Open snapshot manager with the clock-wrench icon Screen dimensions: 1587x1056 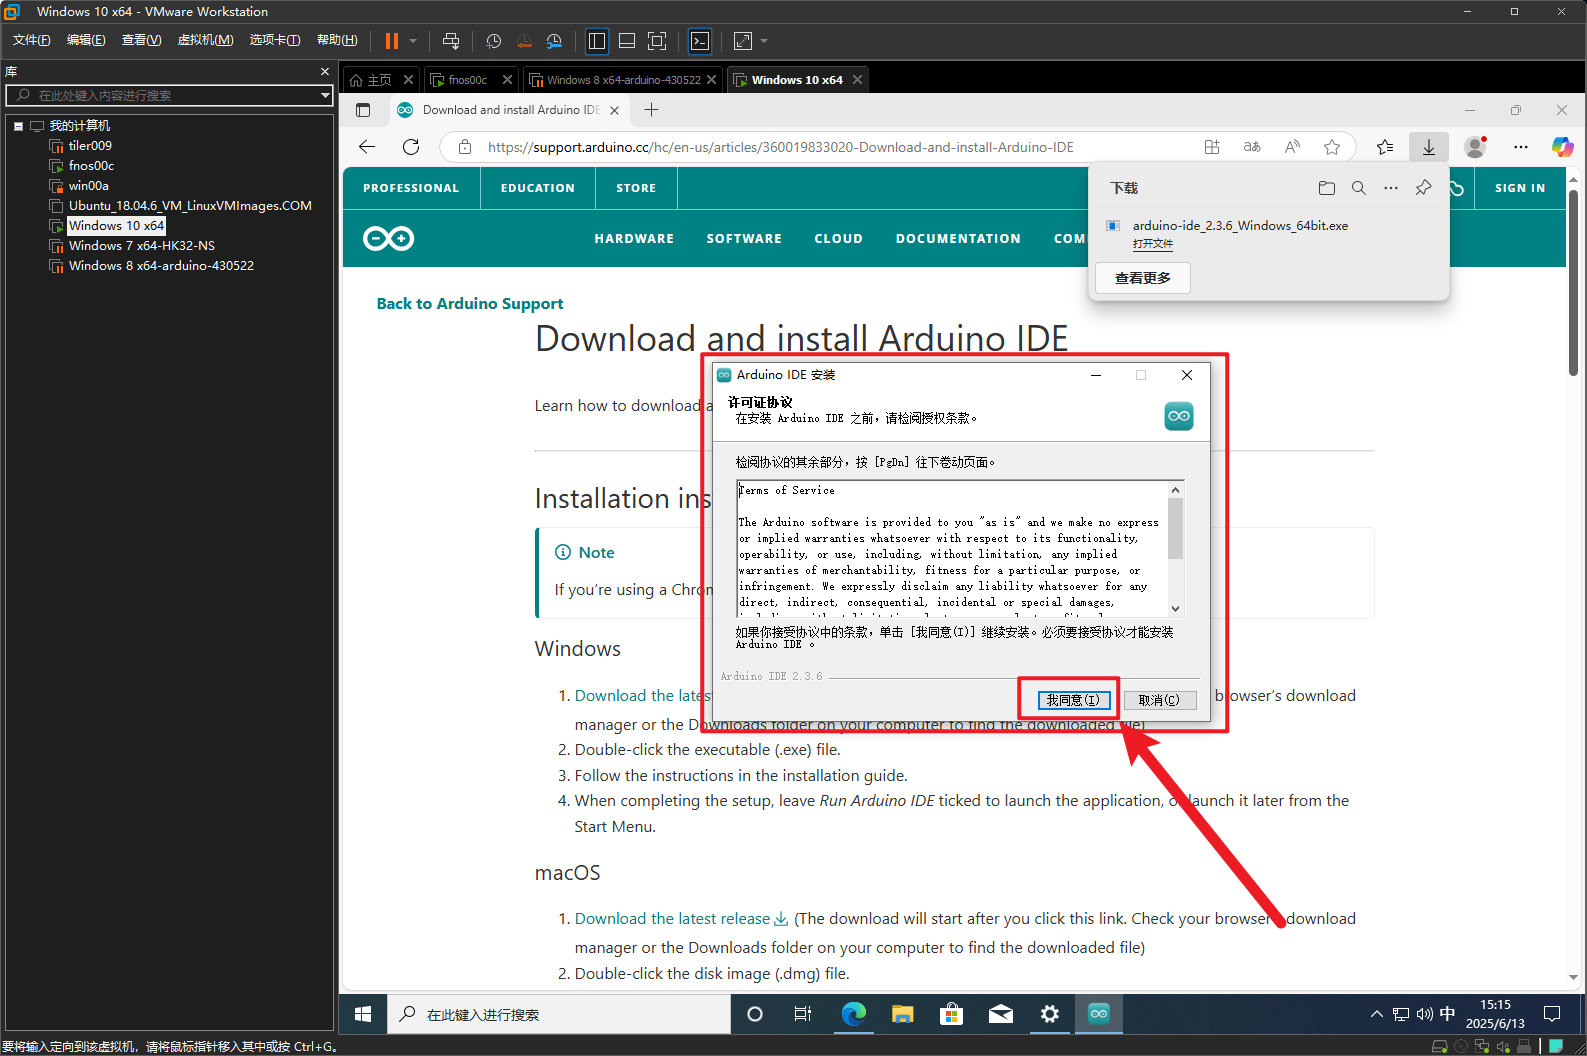tap(554, 41)
